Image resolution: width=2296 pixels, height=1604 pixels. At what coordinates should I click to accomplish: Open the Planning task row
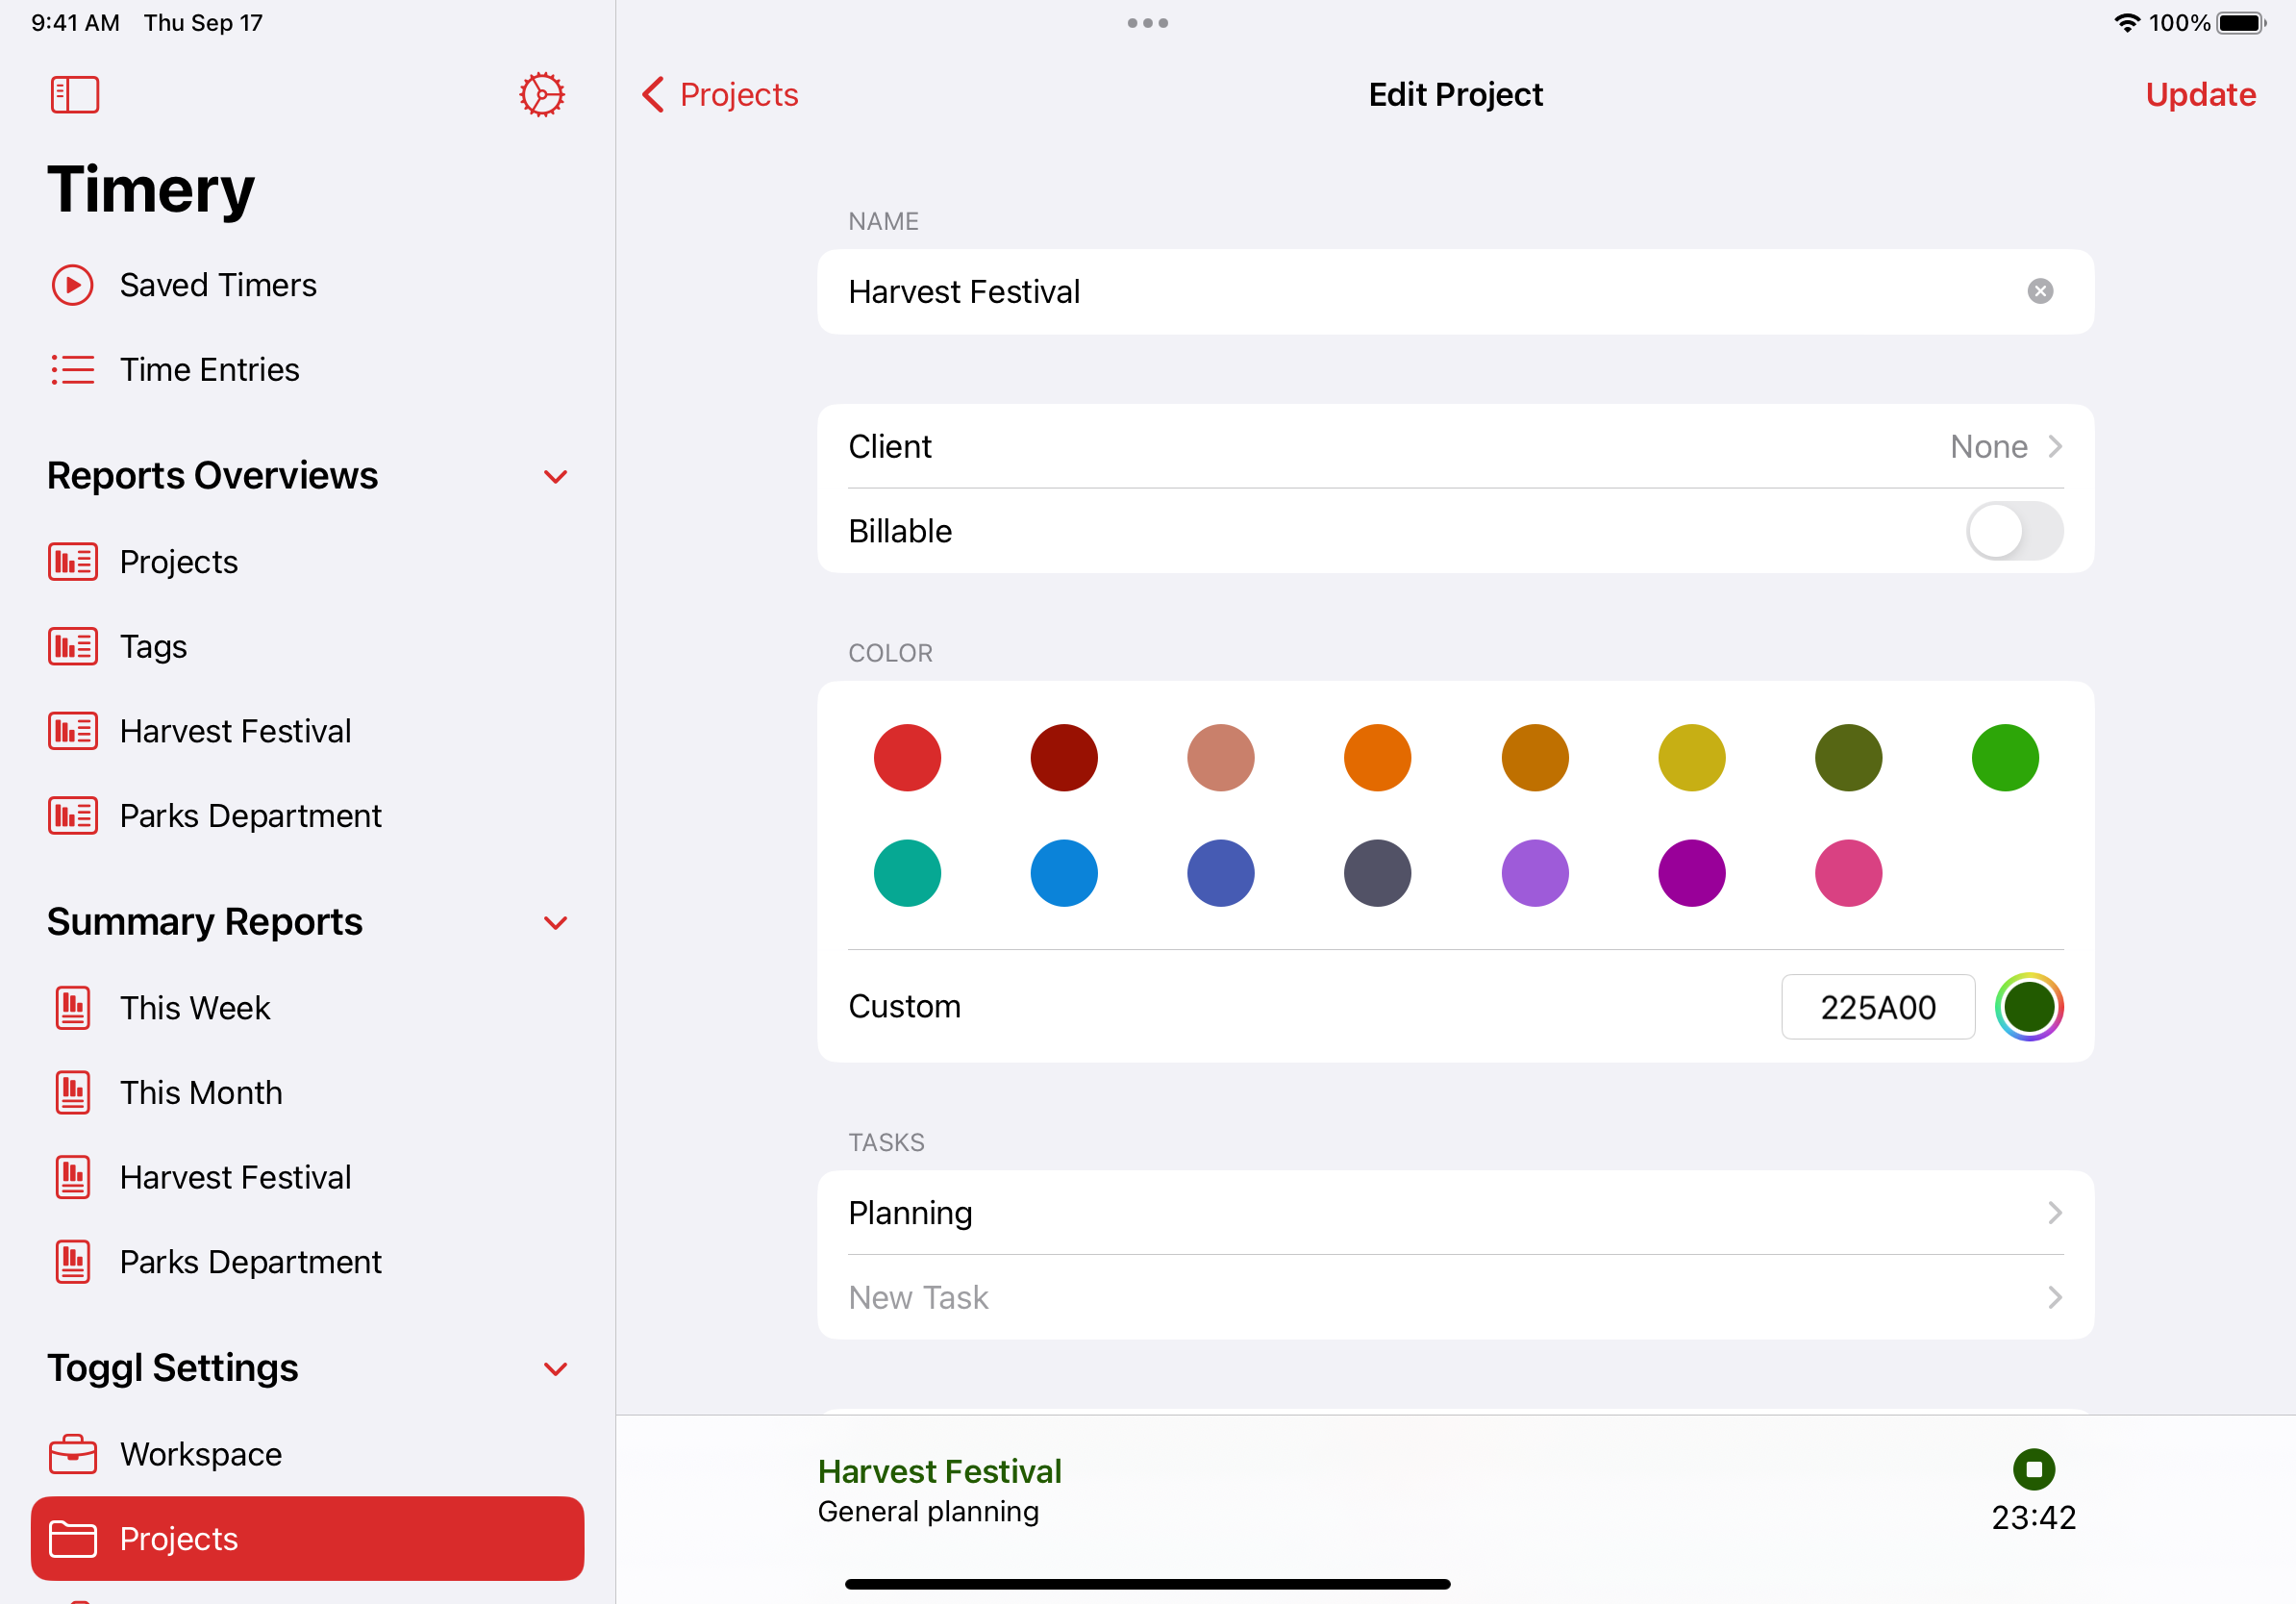click(x=1455, y=1213)
